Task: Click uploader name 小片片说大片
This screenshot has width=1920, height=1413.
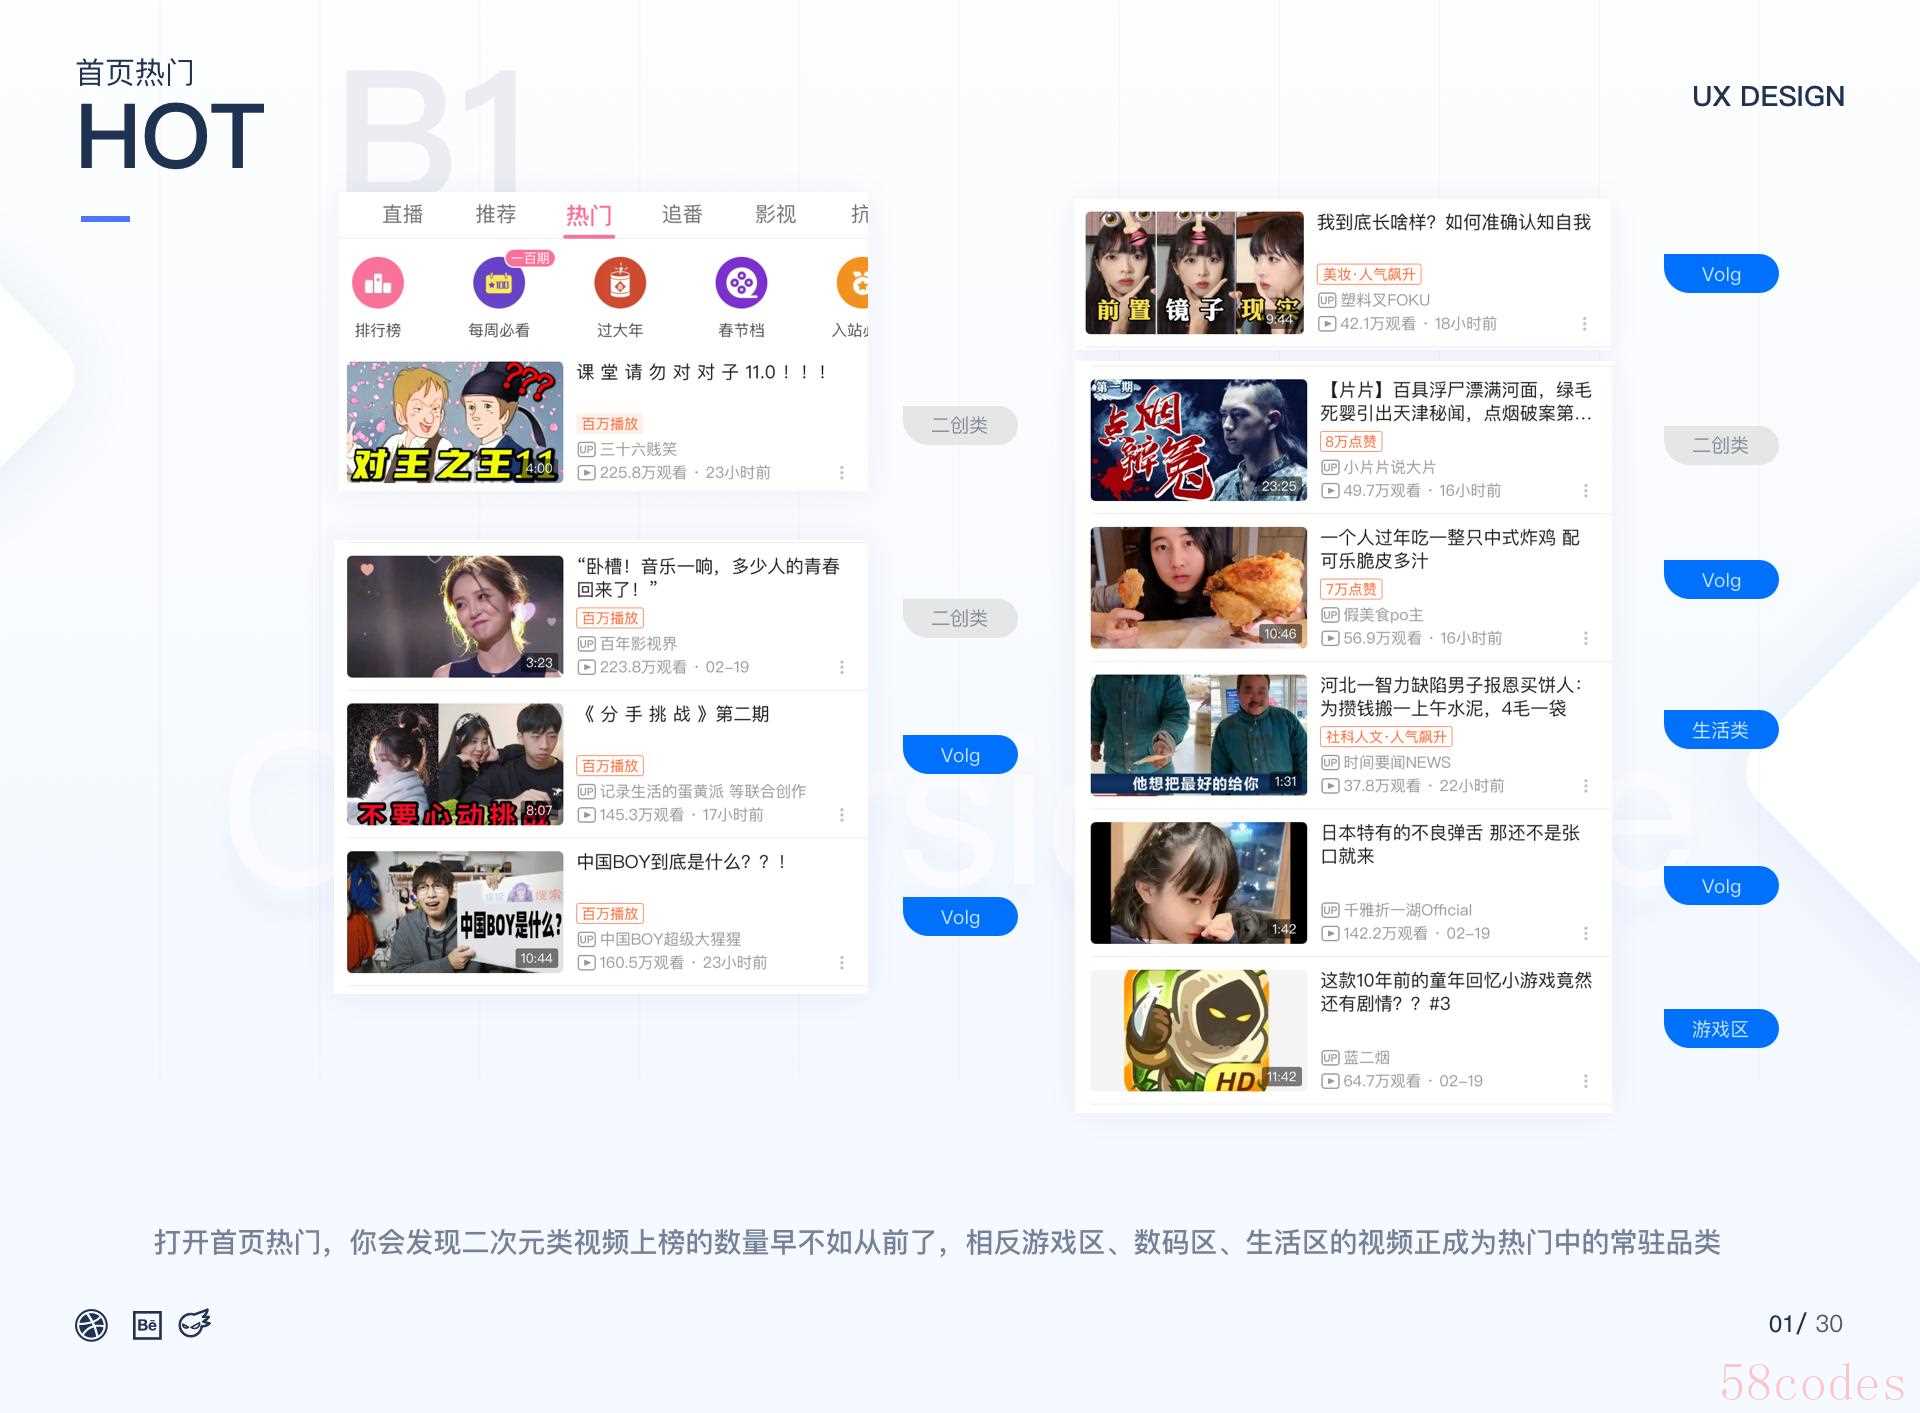Action: tap(1390, 467)
